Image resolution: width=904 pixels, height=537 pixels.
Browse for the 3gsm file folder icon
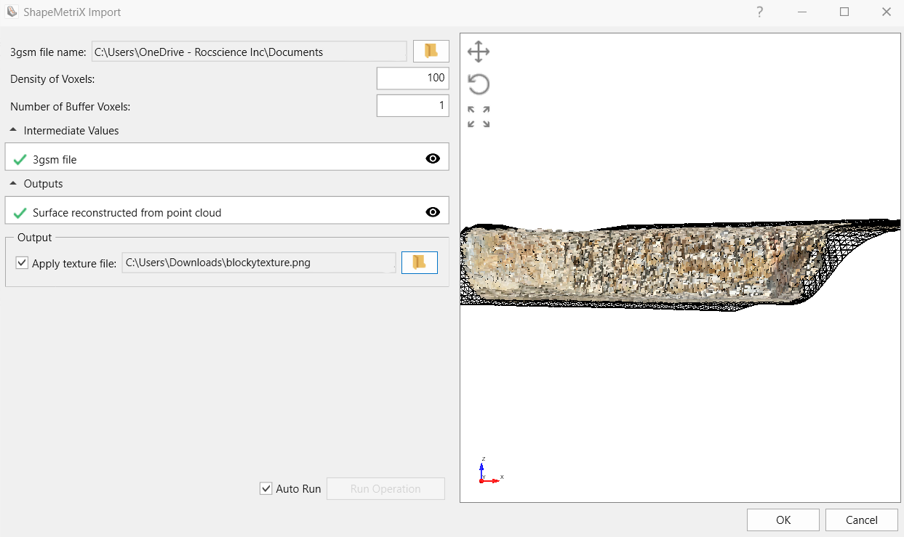coord(431,51)
